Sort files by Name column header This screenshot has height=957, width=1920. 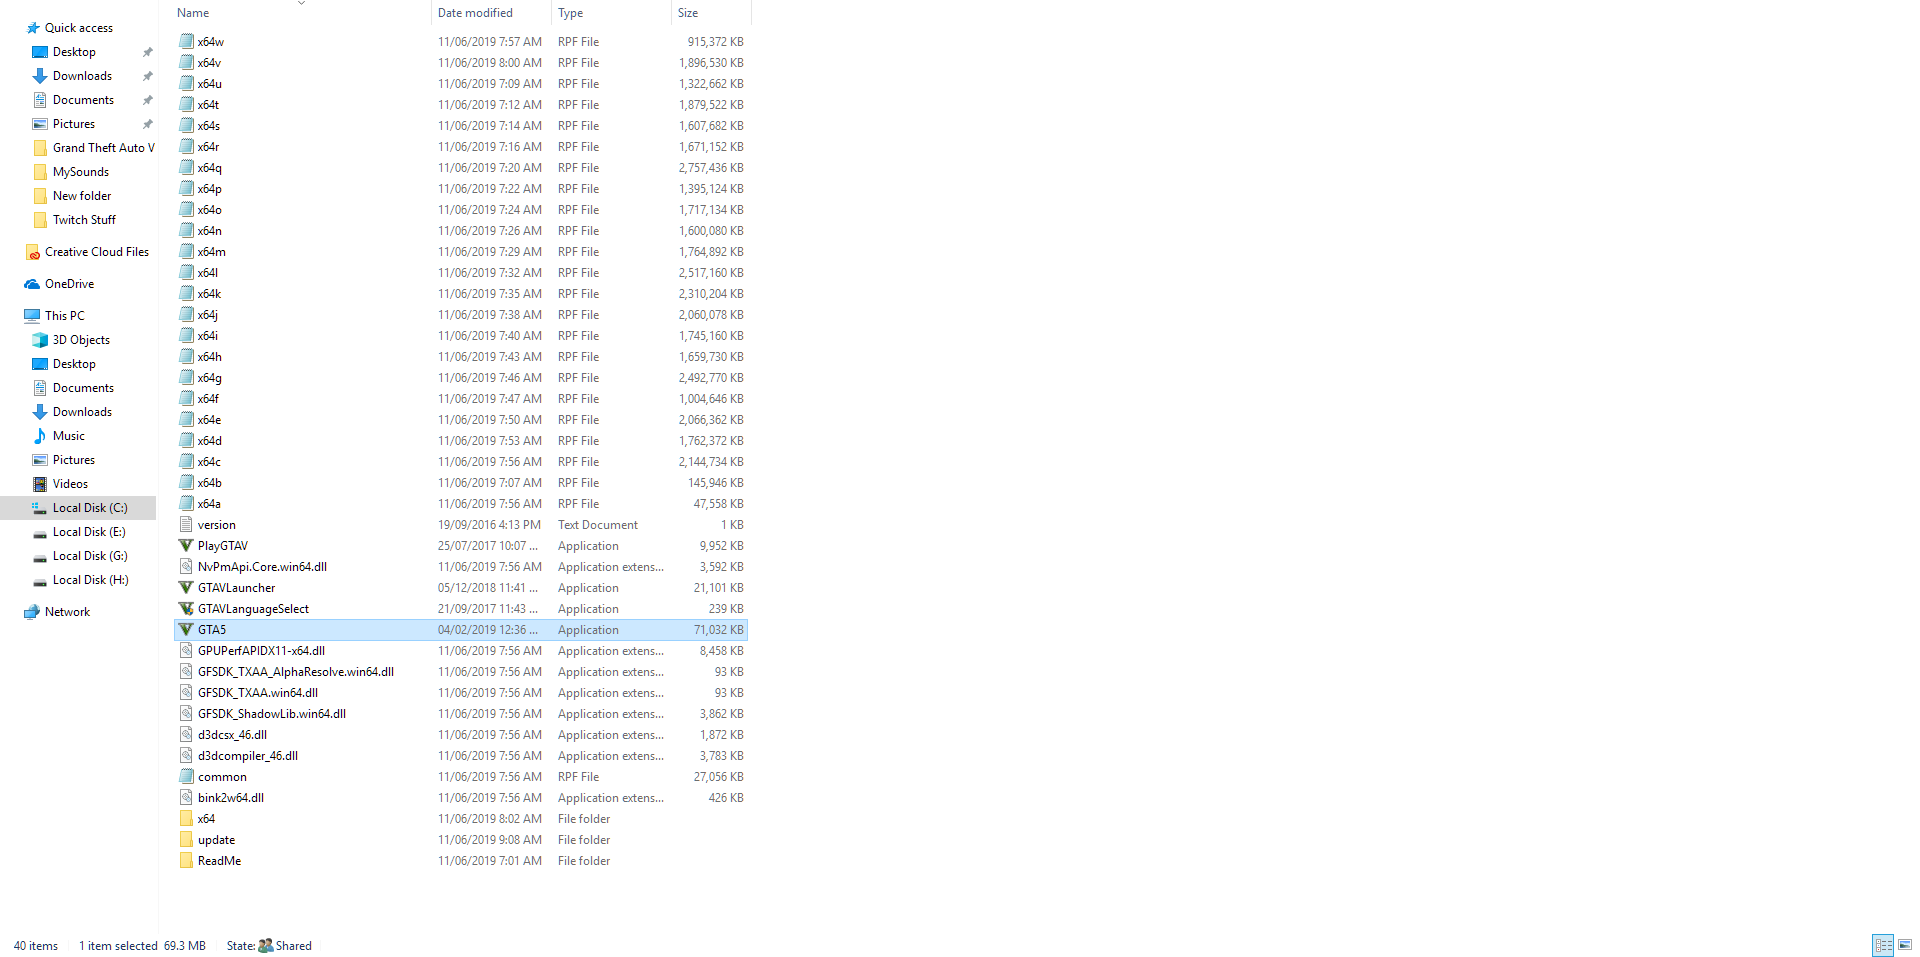tap(193, 13)
